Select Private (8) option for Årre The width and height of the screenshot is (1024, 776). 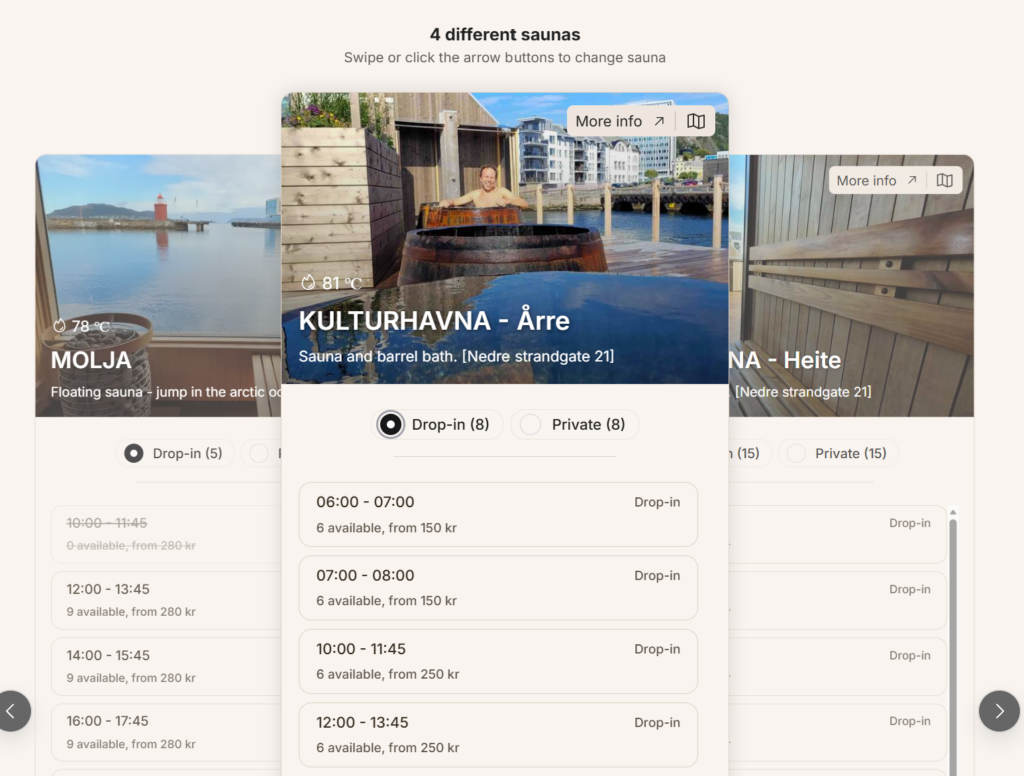(574, 425)
